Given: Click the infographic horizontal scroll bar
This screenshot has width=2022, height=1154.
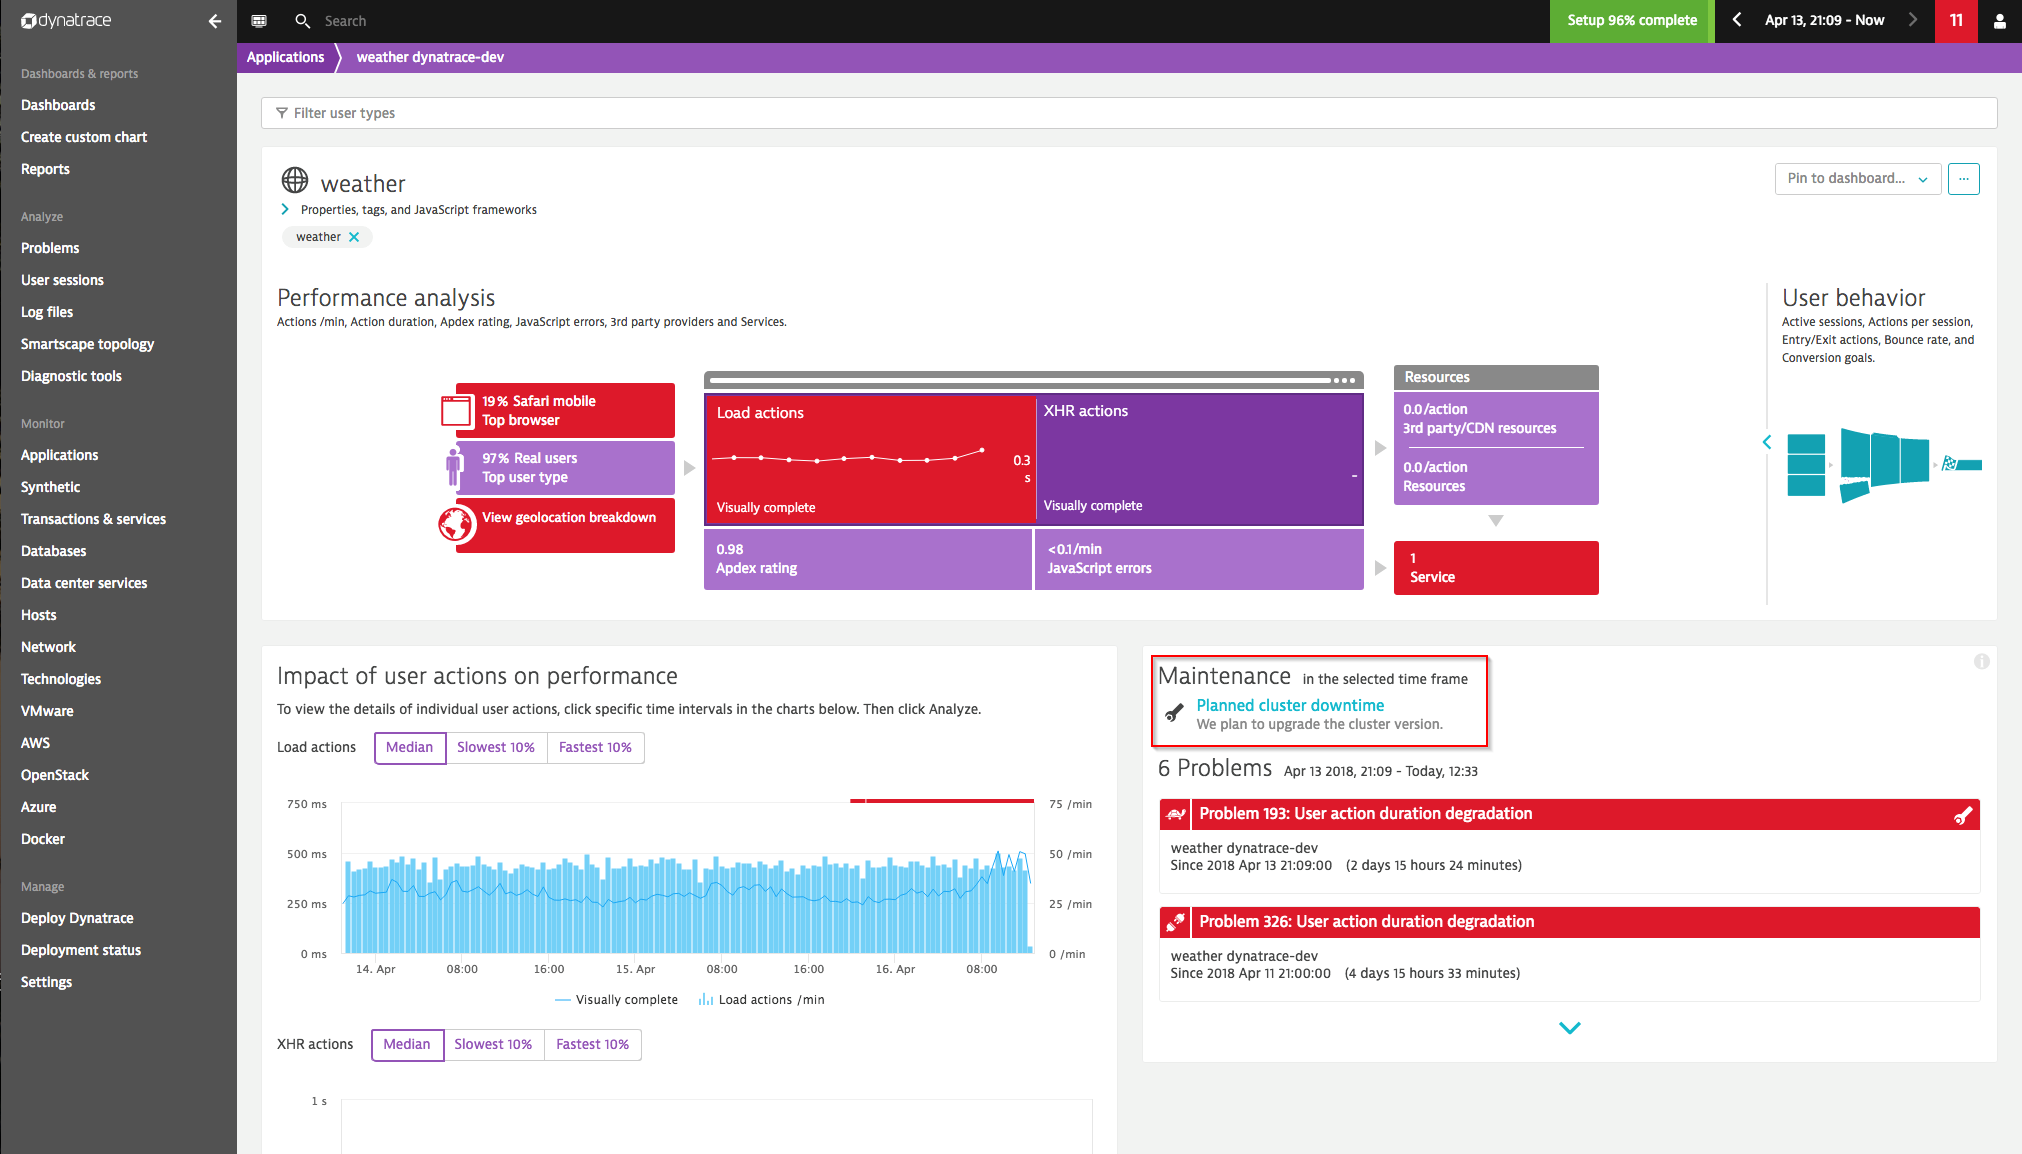Looking at the screenshot, I should [1020, 380].
